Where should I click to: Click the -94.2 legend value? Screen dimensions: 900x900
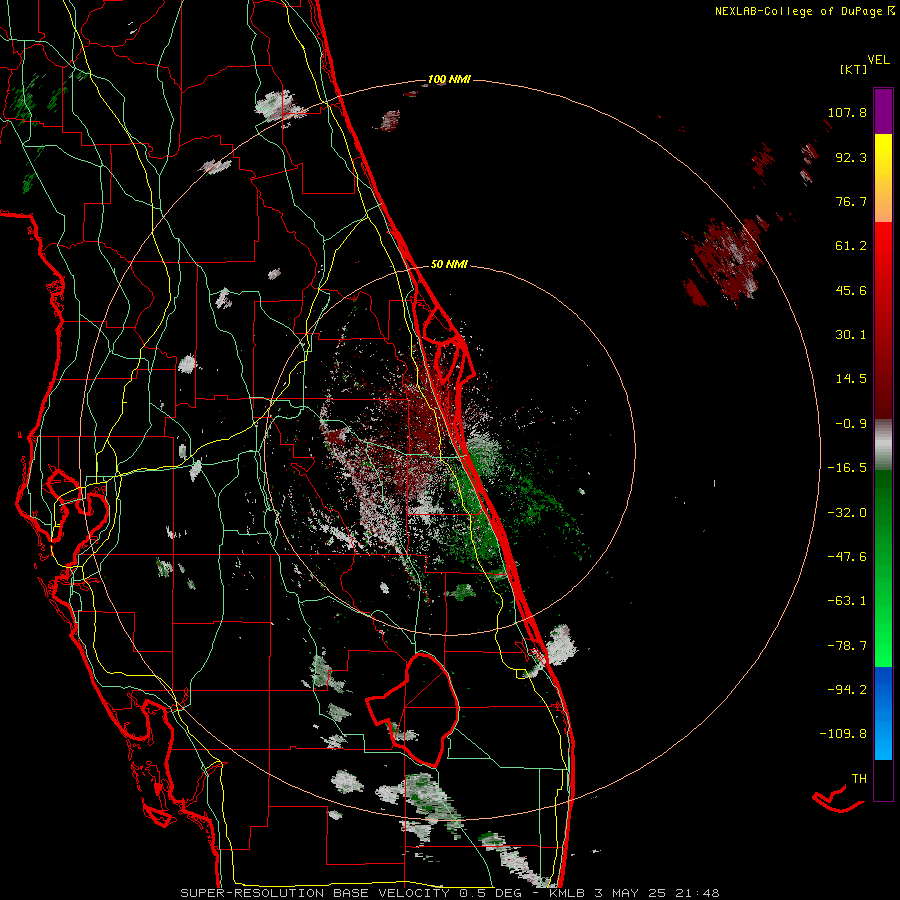(x=847, y=690)
